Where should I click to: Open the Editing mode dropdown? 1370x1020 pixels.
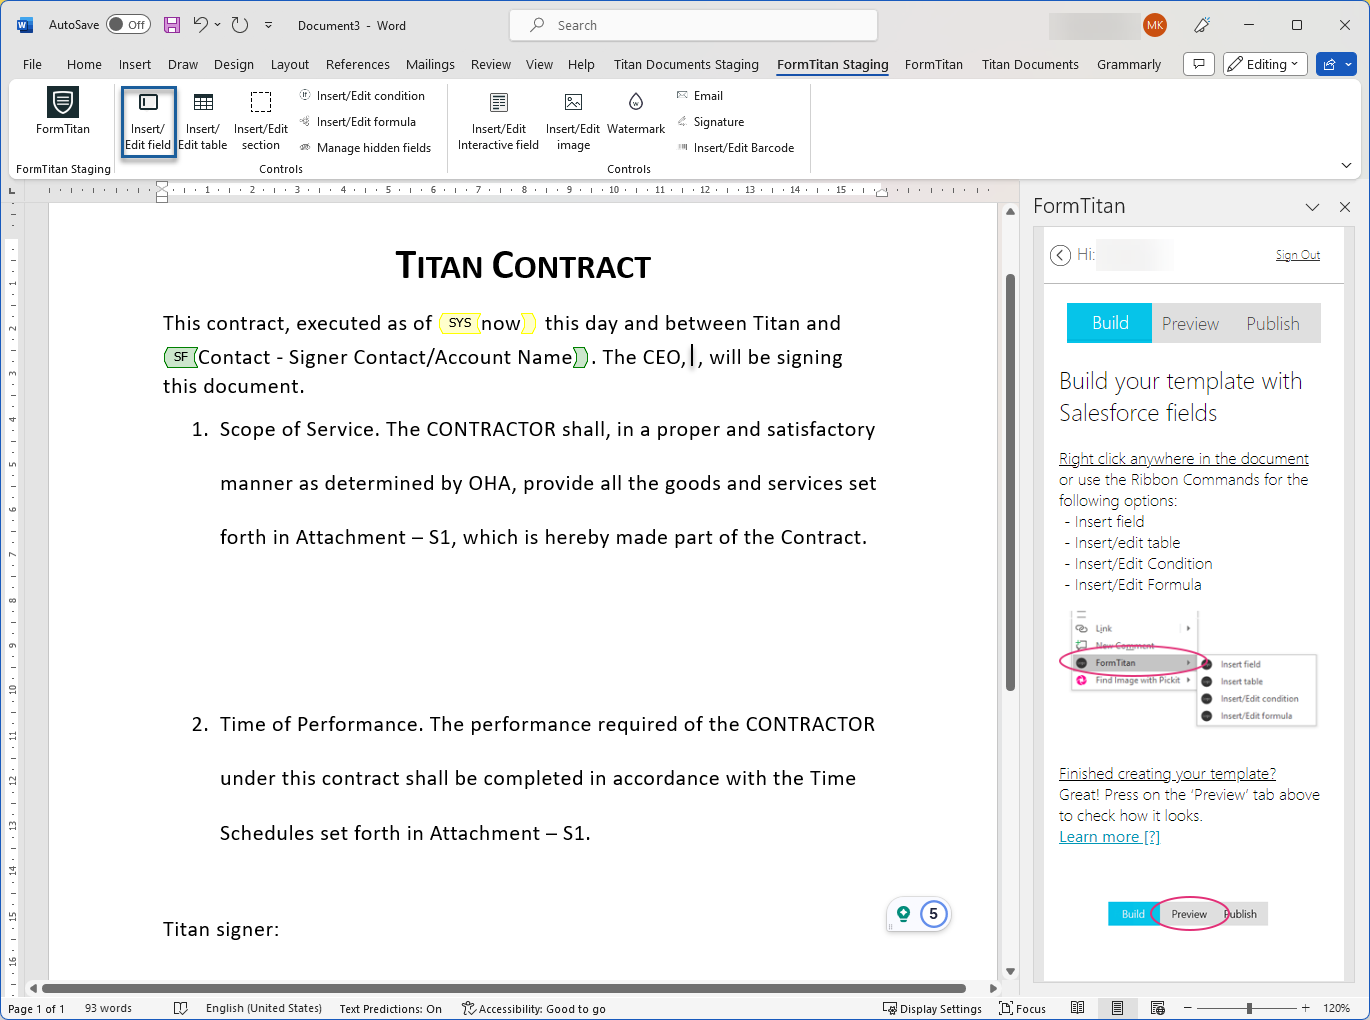(1265, 64)
